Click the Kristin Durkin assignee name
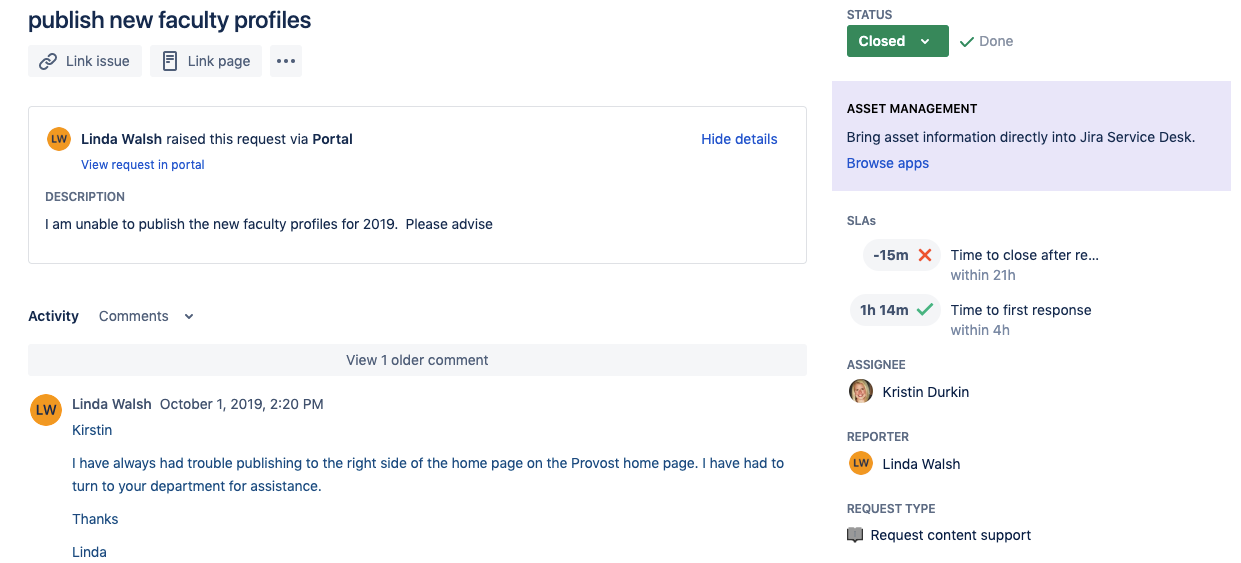 [x=925, y=392]
